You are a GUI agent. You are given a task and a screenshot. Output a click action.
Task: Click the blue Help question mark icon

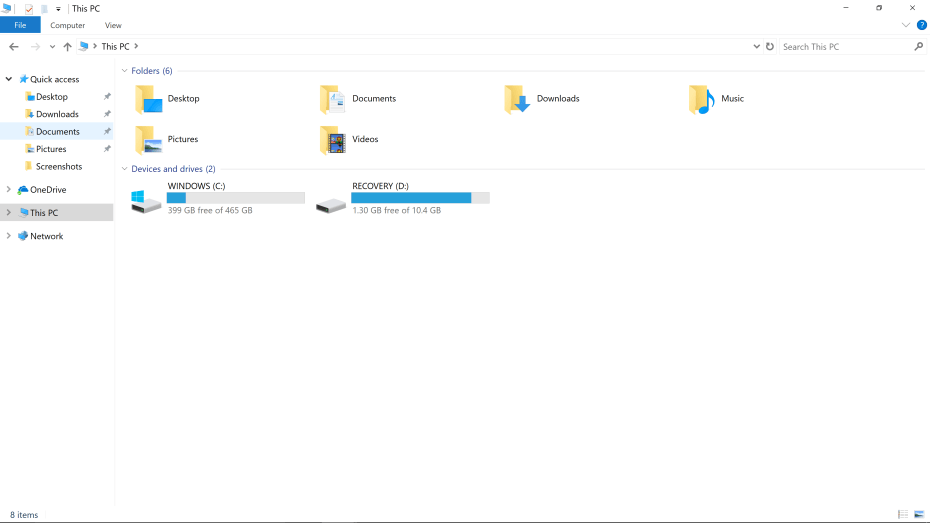pyautogui.click(x=921, y=25)
